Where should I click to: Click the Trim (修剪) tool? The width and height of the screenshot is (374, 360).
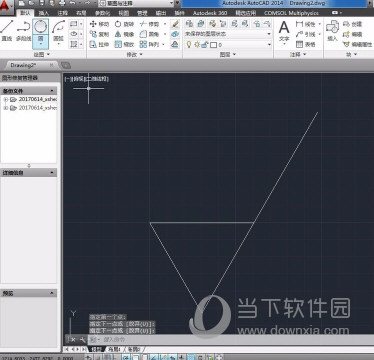pyautogui.click(x=149, y=24)
